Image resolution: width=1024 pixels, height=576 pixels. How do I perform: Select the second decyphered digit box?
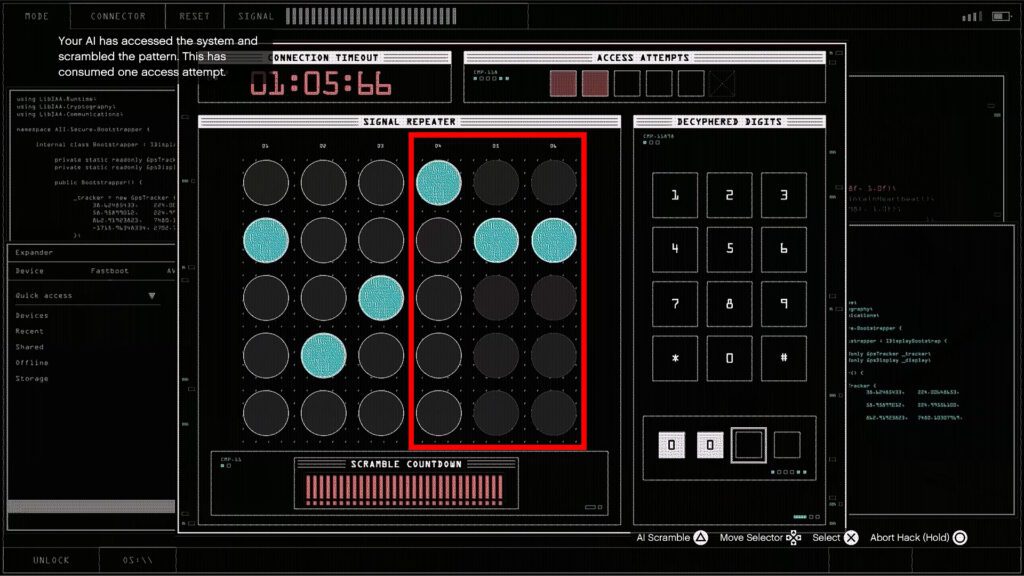(x=710, y=445)
